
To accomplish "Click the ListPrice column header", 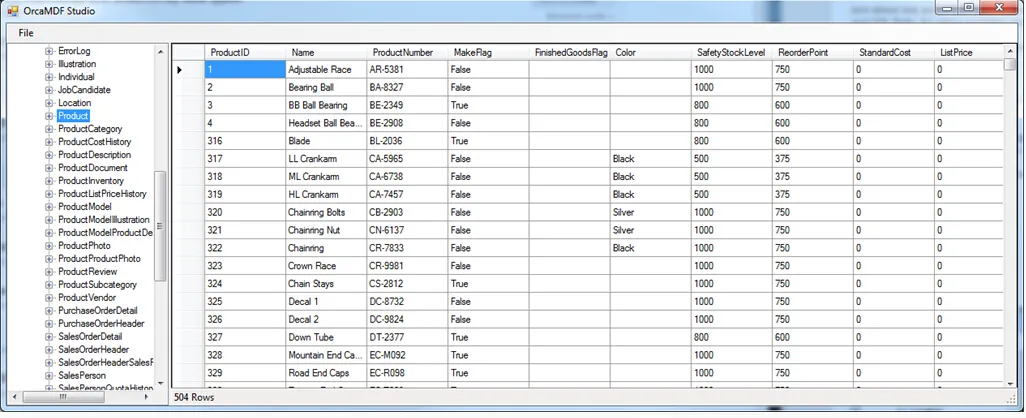I will (957, 52).
